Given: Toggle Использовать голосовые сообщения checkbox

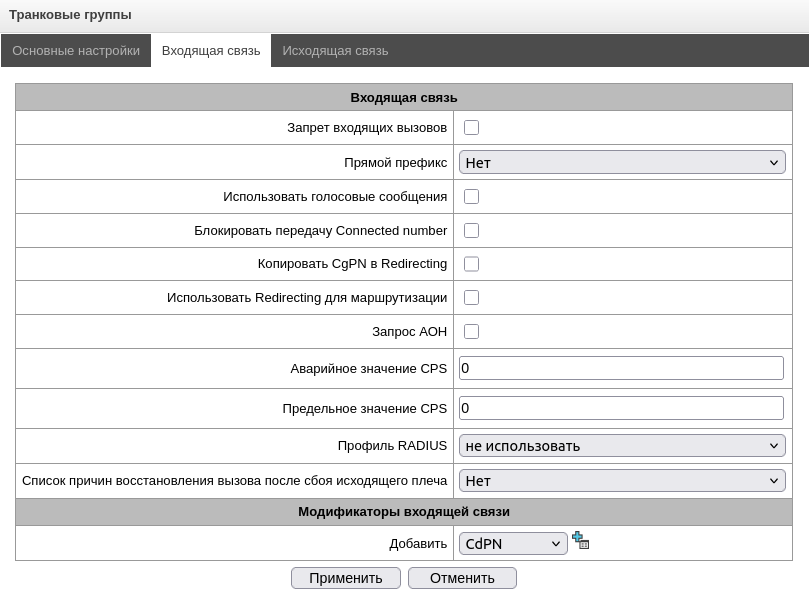Looking at the screenshot, I should [471, 197].
